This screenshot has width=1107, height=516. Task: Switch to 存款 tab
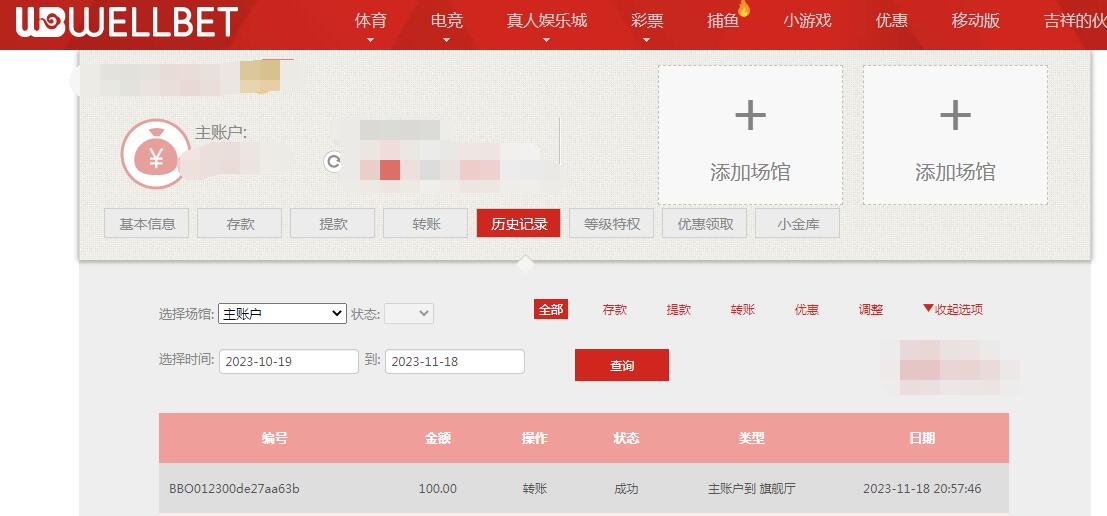tap(239, 224)
